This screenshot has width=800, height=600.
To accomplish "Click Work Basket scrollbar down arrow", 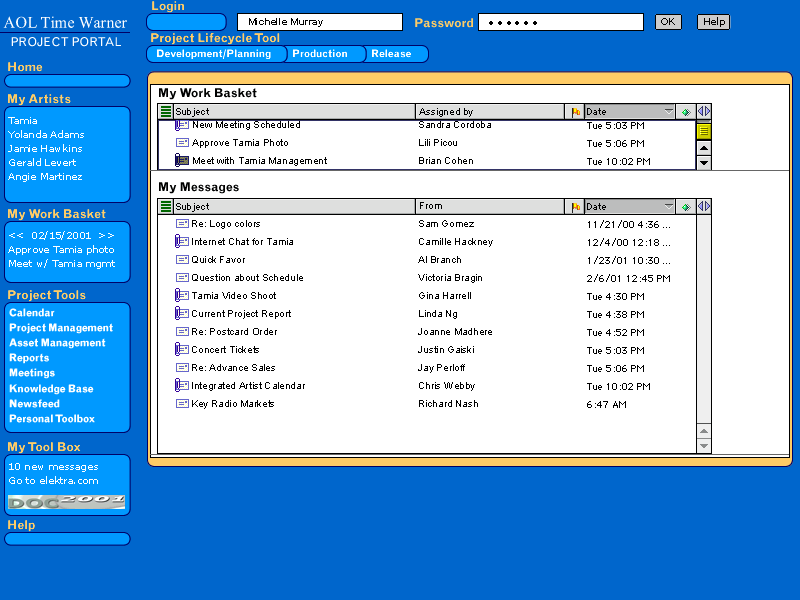I will (704, 163).
